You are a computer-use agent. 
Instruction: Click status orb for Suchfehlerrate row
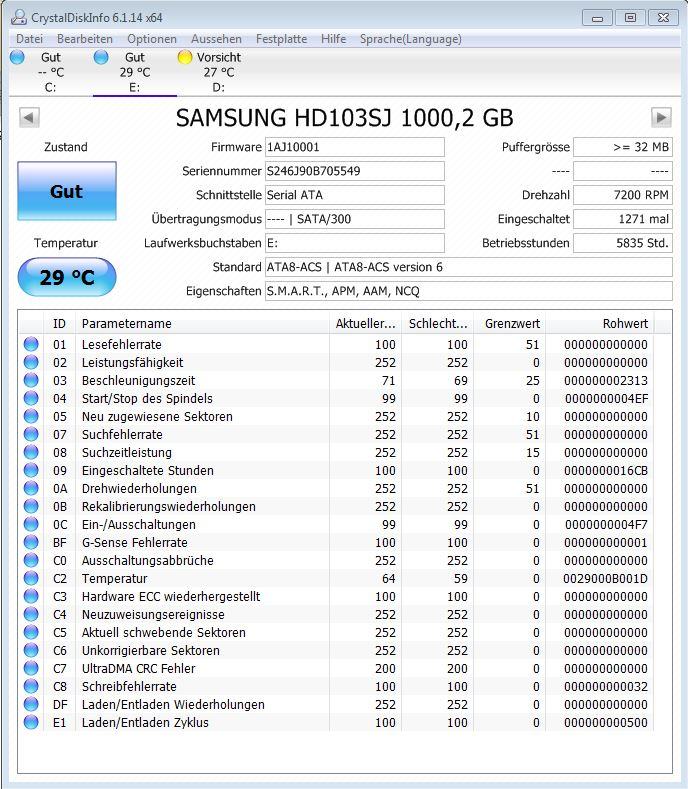tap(31, 434)
